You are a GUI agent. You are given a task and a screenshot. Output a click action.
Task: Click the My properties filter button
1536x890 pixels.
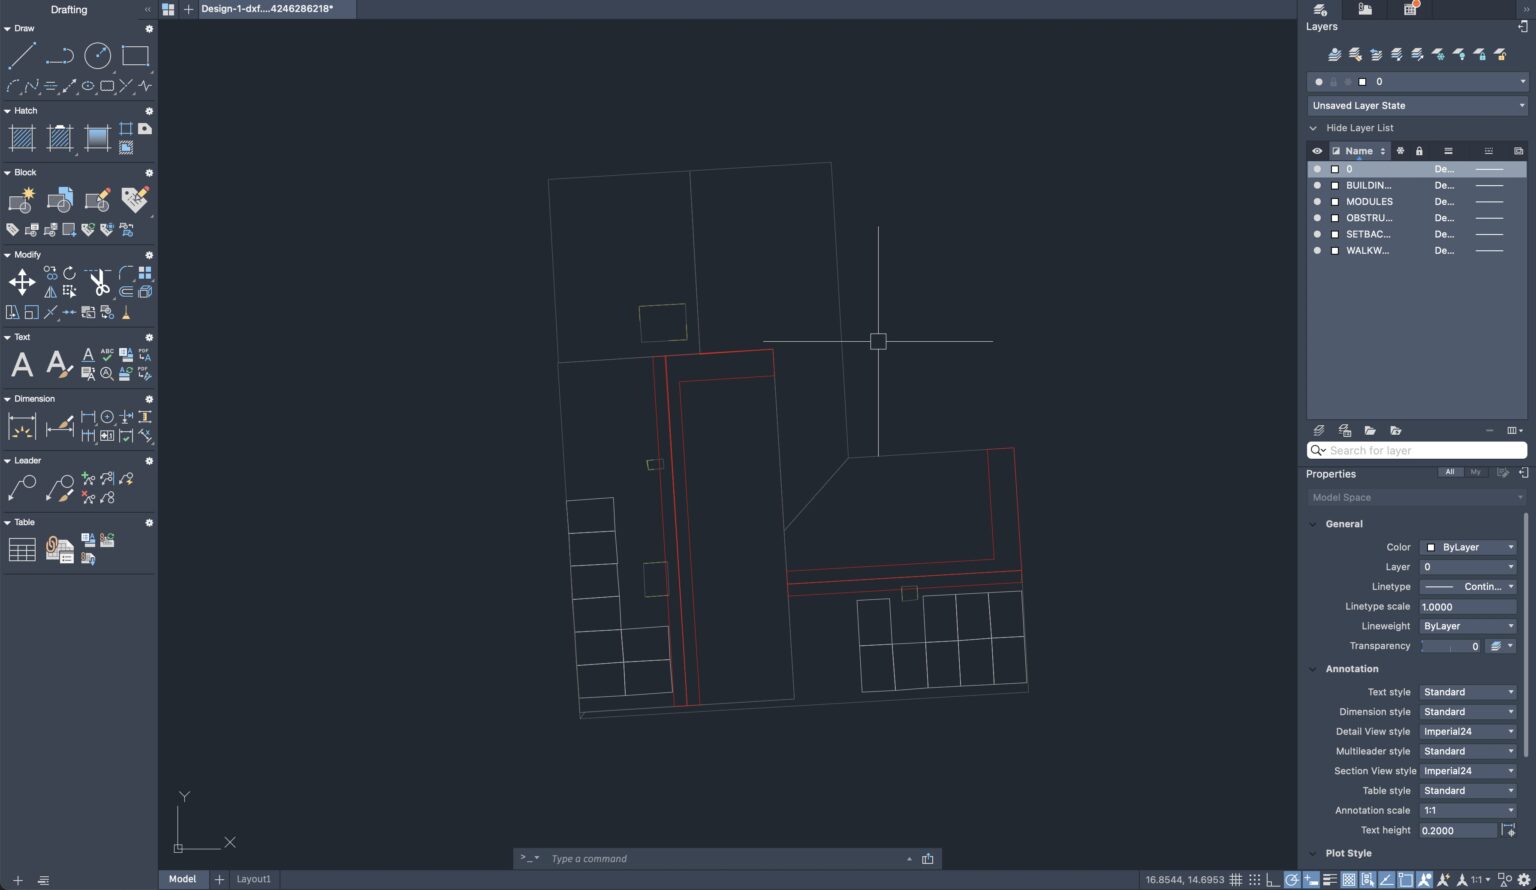pos(1475,471)
